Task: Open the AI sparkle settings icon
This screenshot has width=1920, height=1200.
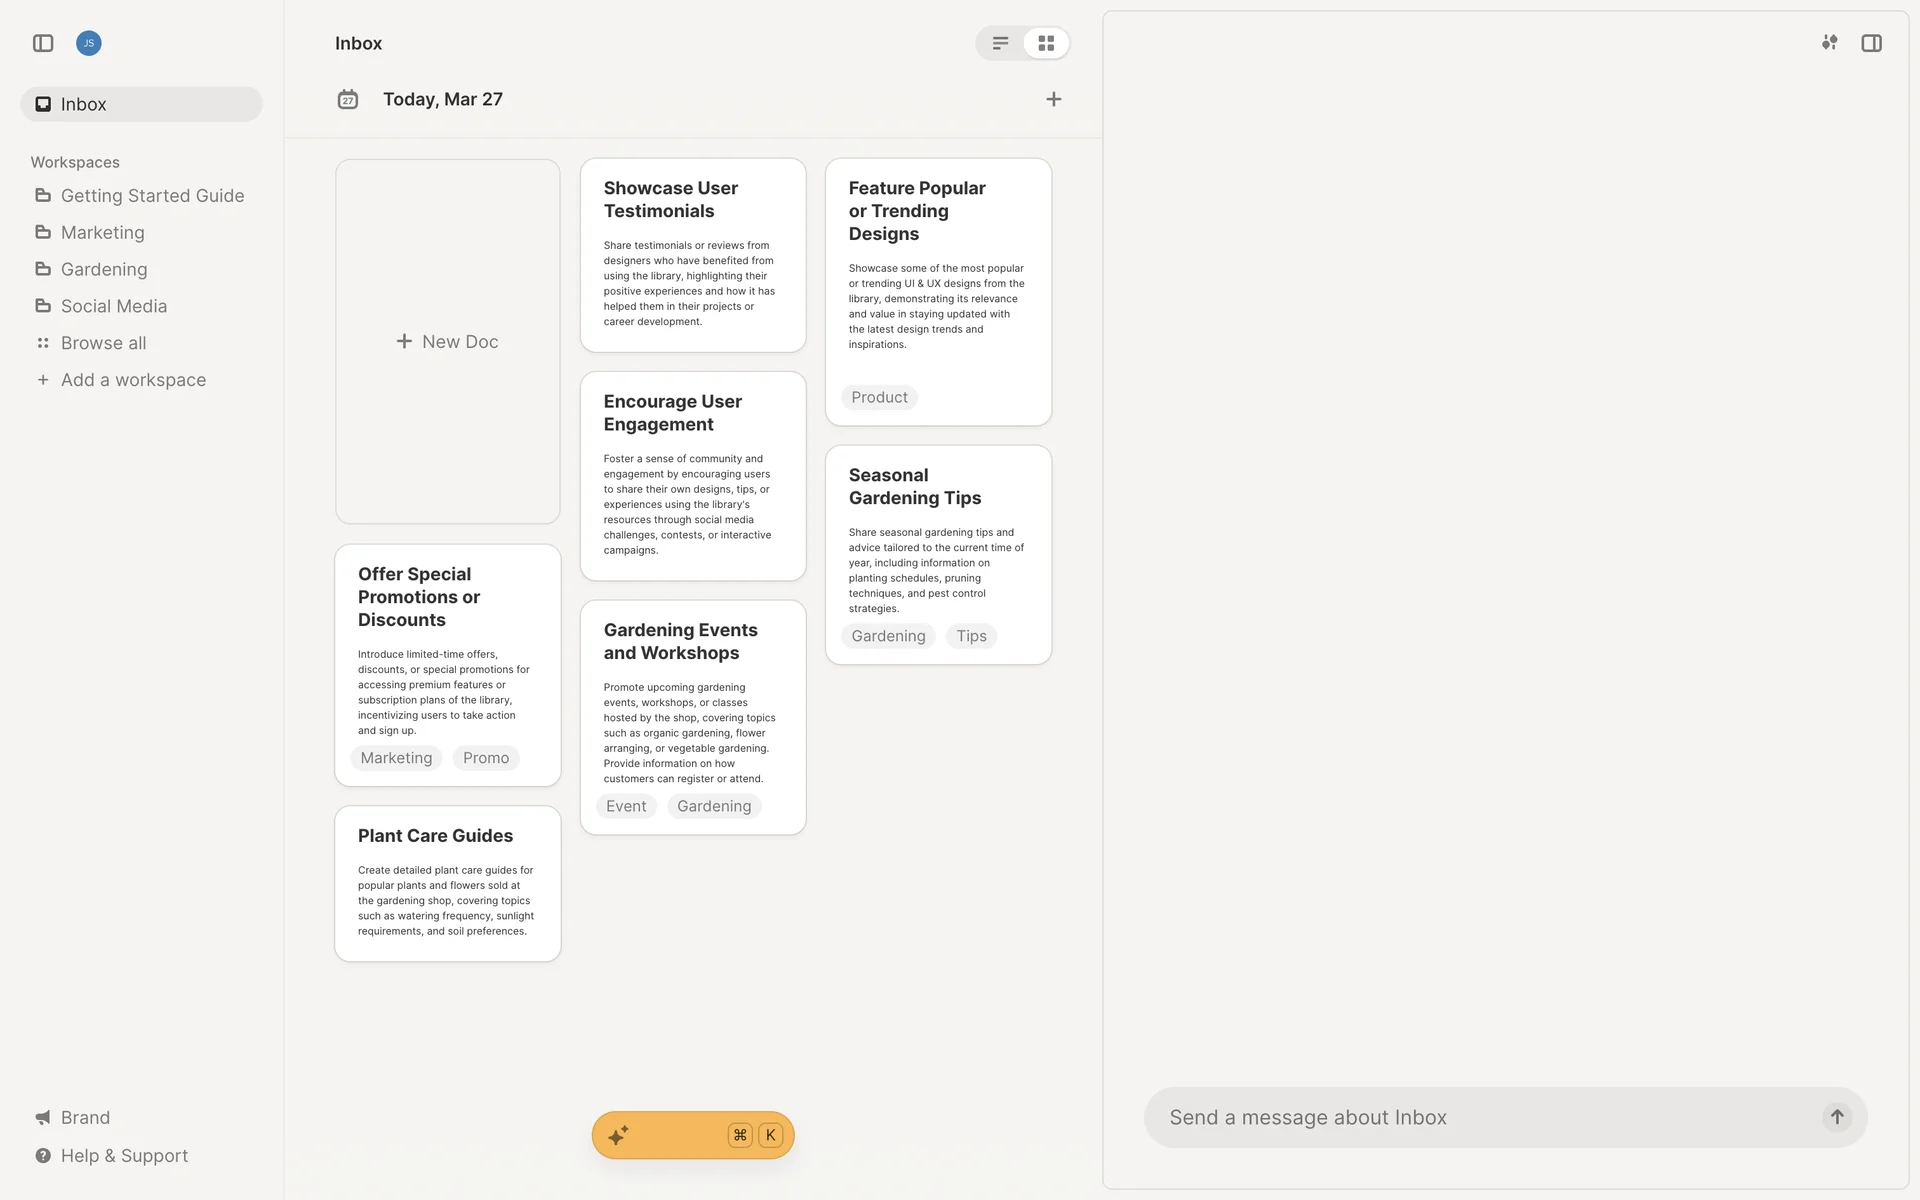Action: [1829, 43]
